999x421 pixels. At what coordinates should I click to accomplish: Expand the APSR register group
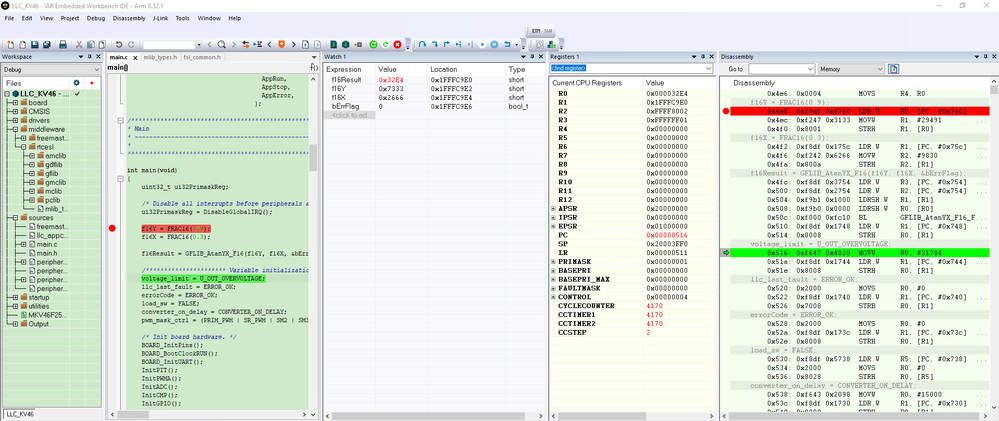[x=553, y=208]
